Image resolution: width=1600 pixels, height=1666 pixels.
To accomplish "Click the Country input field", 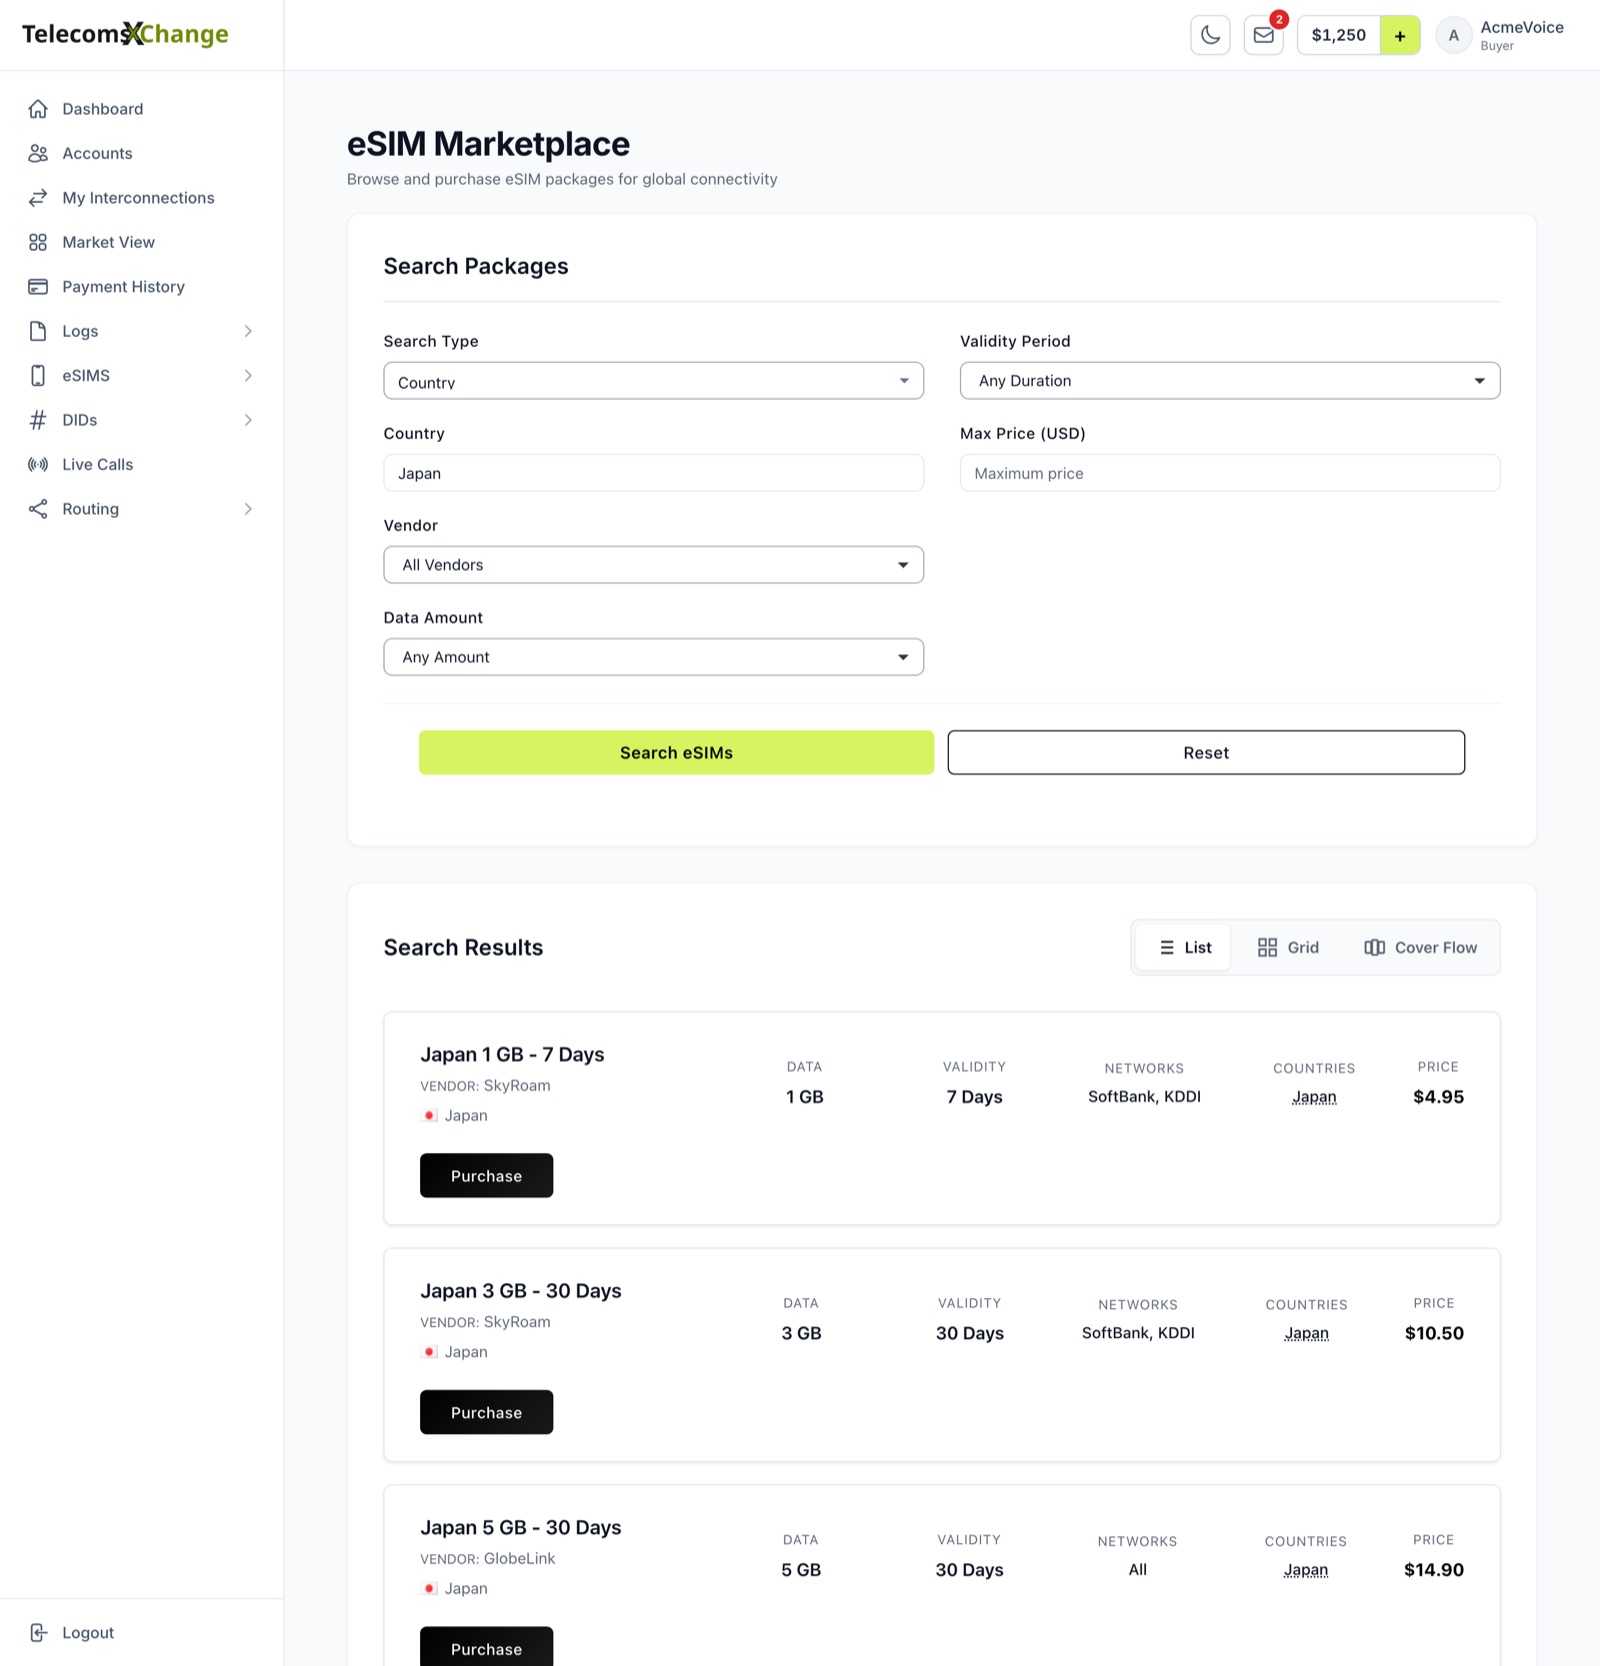I will tap(653, 473).
